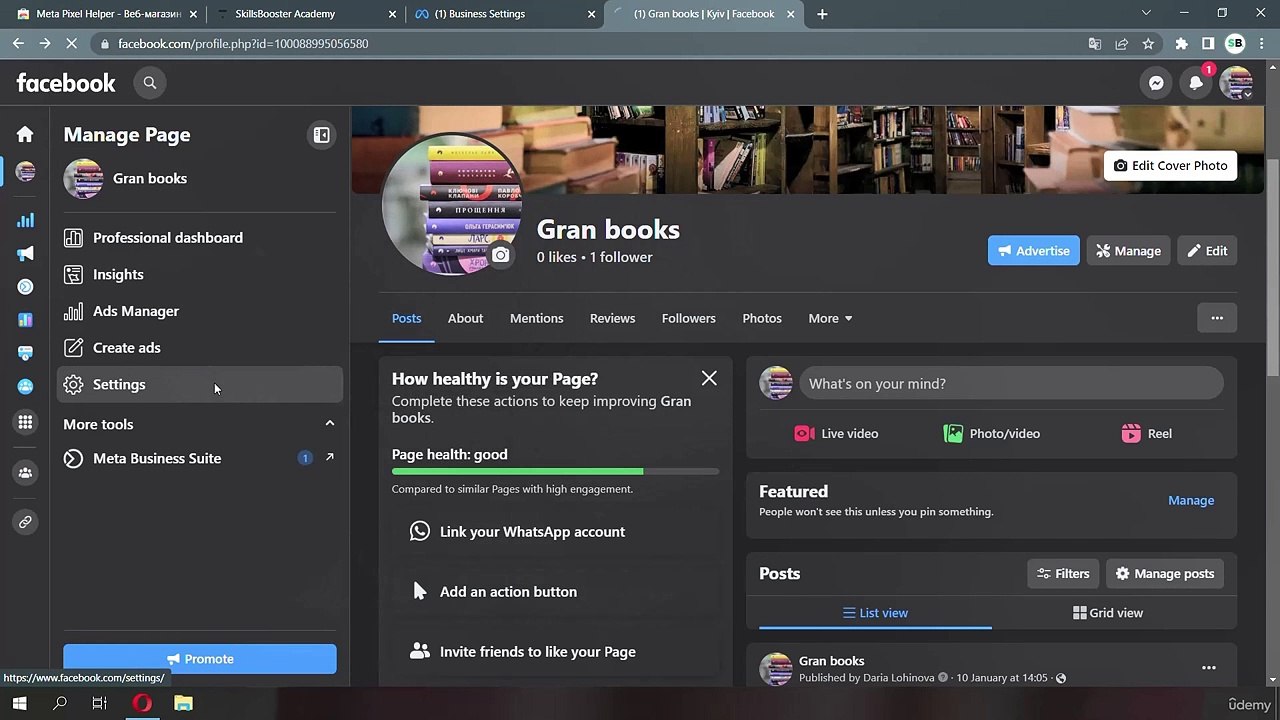Open the Reviews tab
1280x720 pixels.
pyautogui.click(x=612, y=318)
